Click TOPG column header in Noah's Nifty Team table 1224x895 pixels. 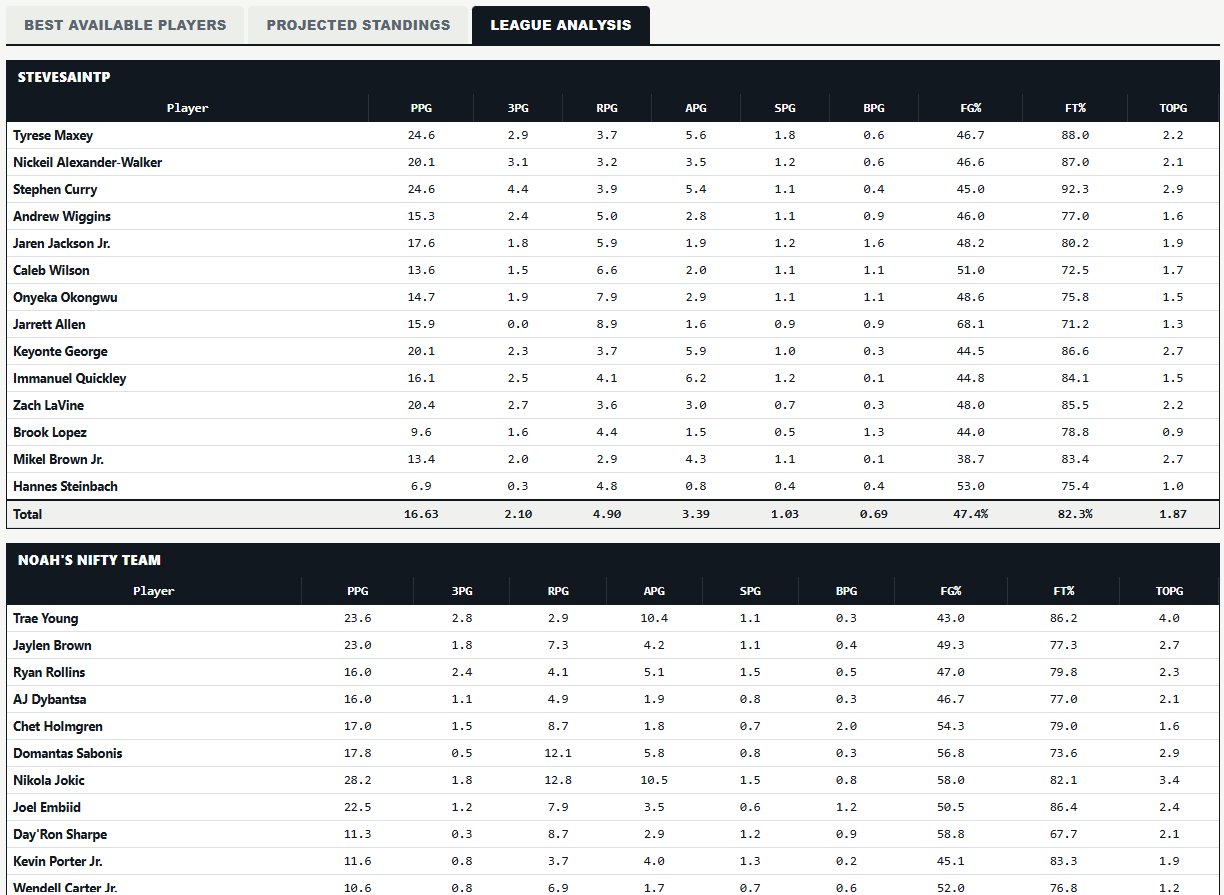click(1169, 591)
